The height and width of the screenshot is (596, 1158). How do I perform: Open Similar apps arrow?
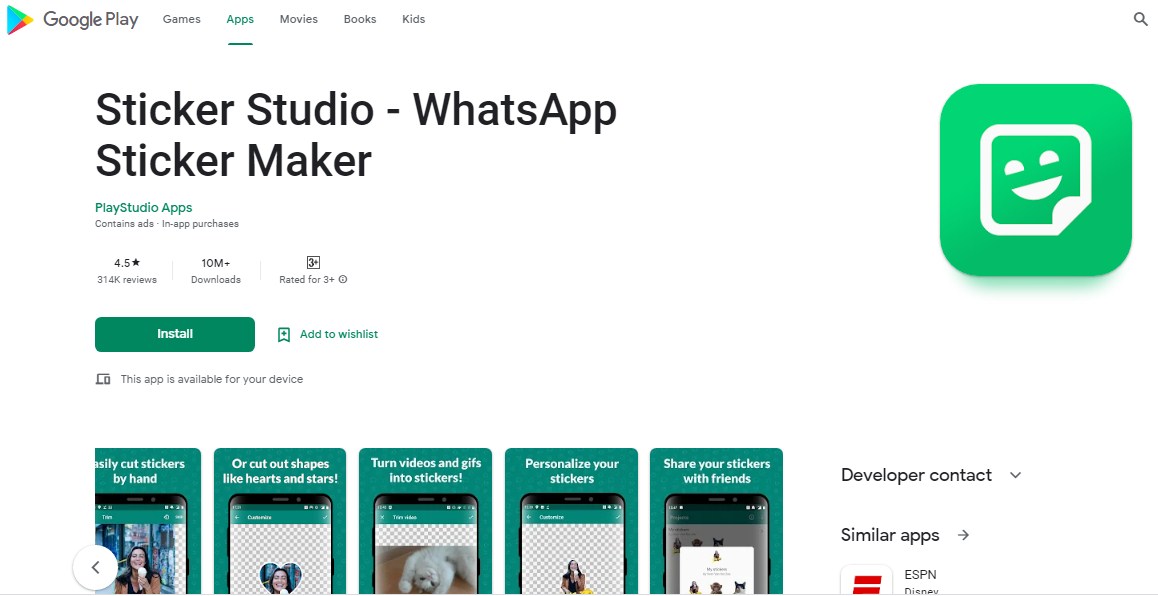coord(963,535)
